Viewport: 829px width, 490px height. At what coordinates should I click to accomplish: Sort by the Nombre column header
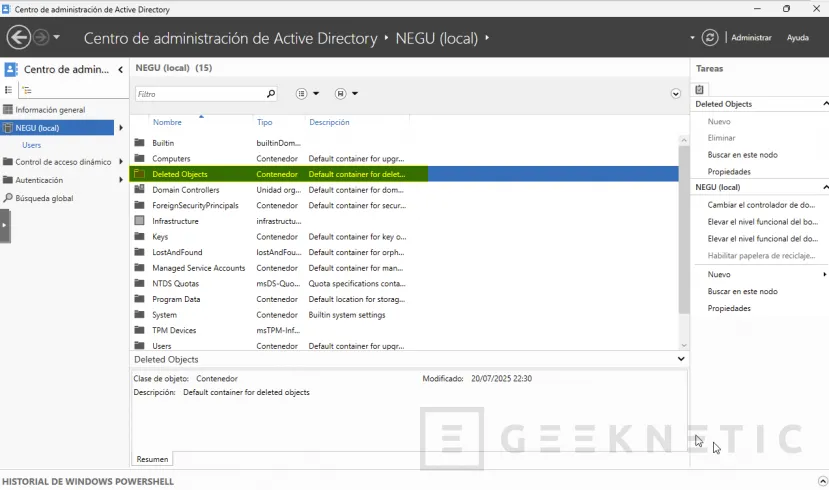tap(167, 122)
